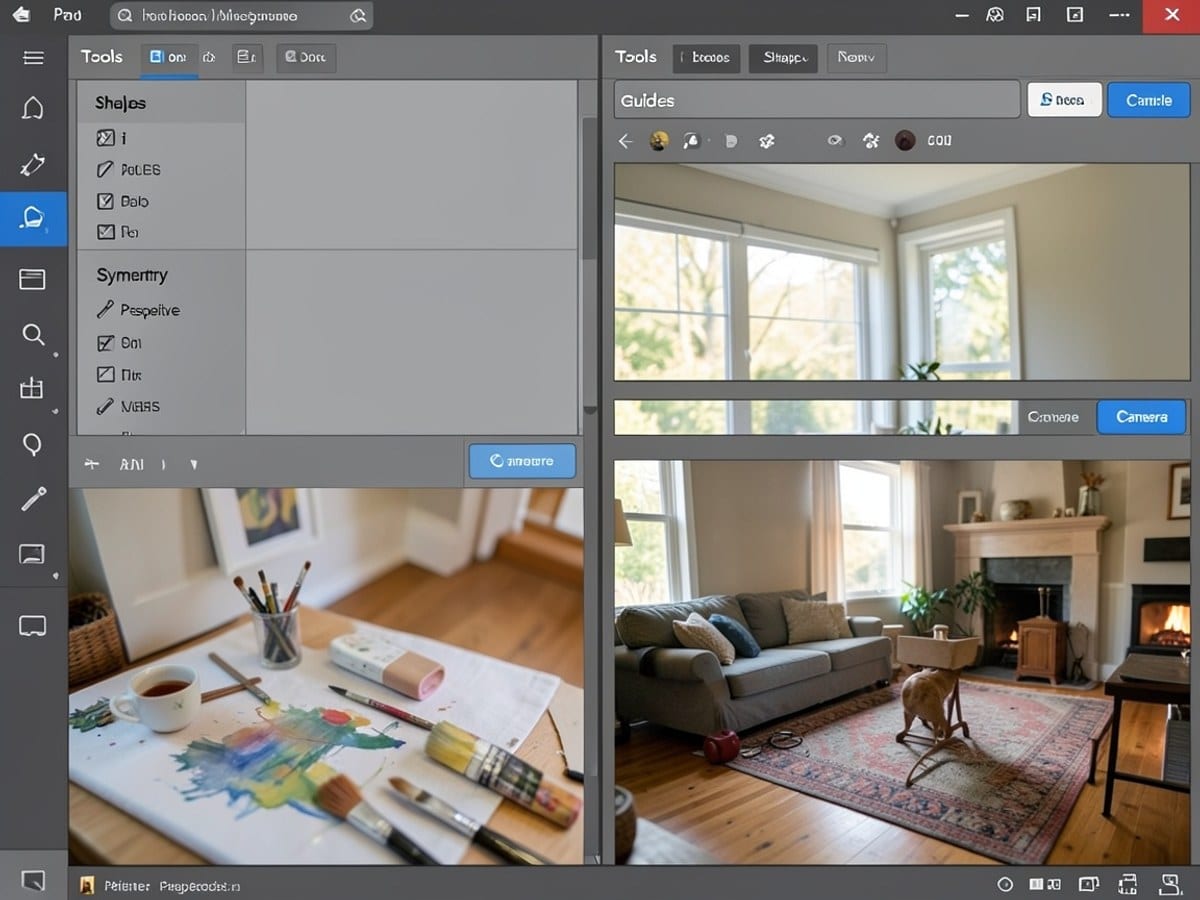Open the dropdown arrow beside the AN label
Viewport: 1200px width, 900px height.
pos(194,465)
